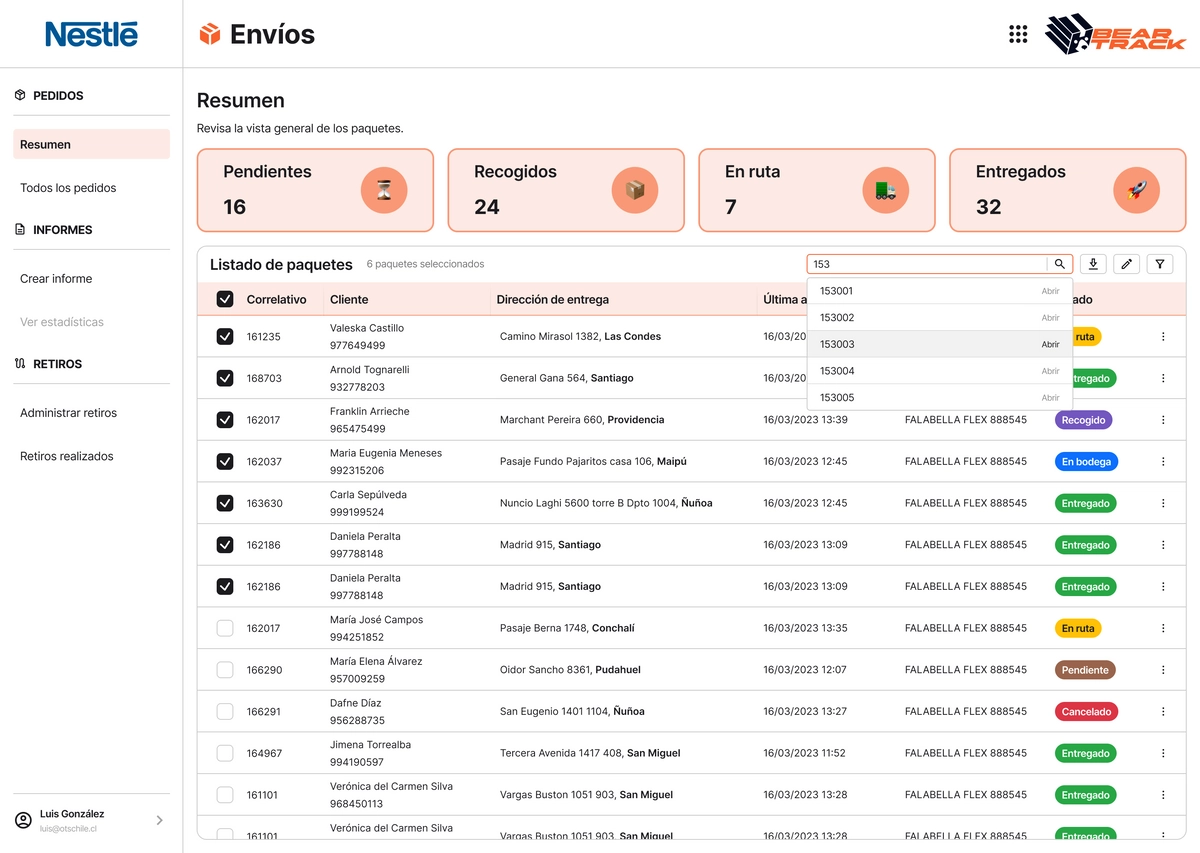
Task: Open Retiros realizados
Action: pos(67,456)
